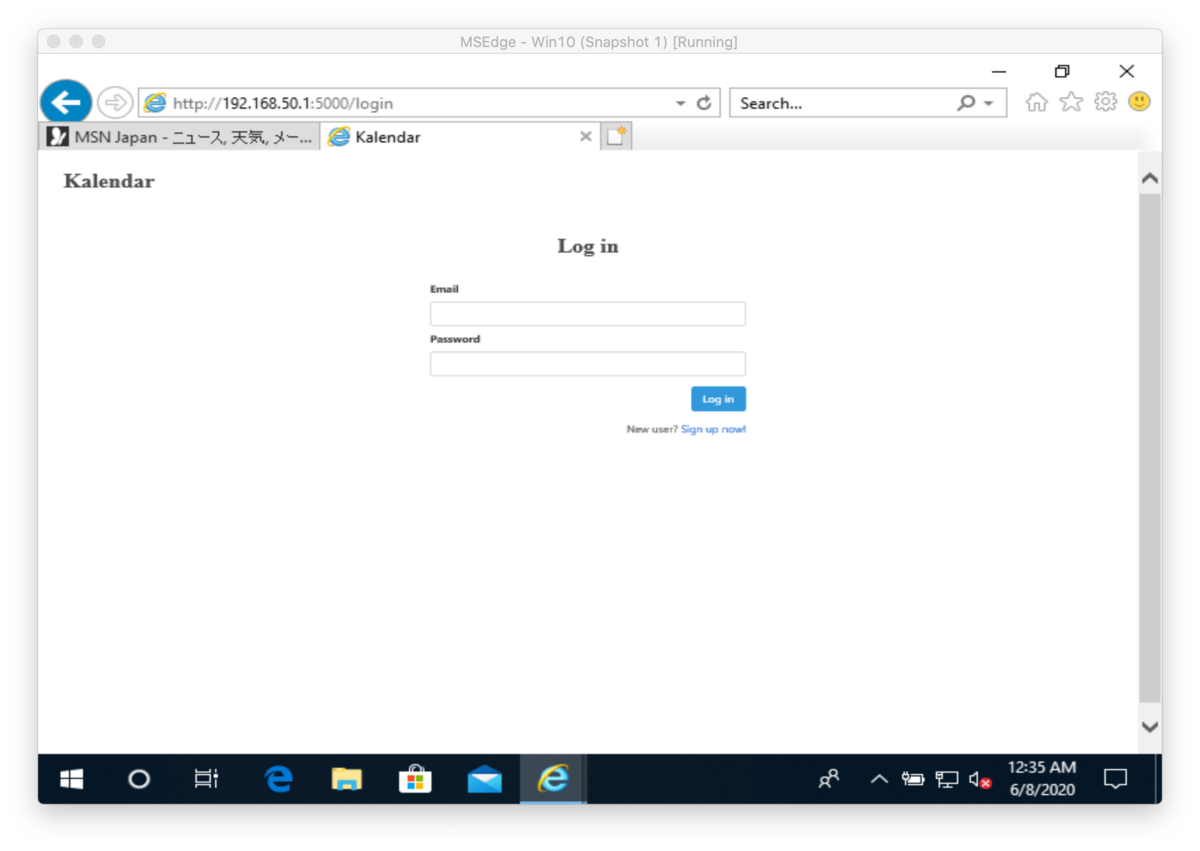Show hidden tray icons chevron
Image resolution: width=1200 pixels, height=851 pixels.
pyautogui.click(x=879, y=779)
